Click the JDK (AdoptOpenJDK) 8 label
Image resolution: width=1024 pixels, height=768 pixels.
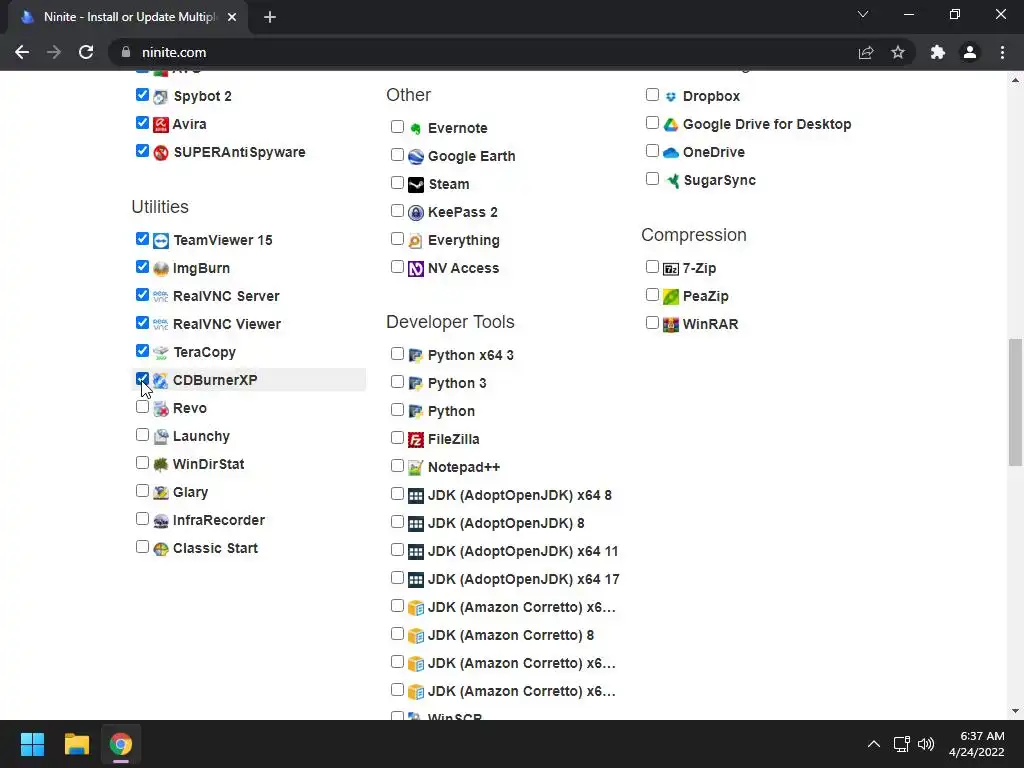click(506, 523)
